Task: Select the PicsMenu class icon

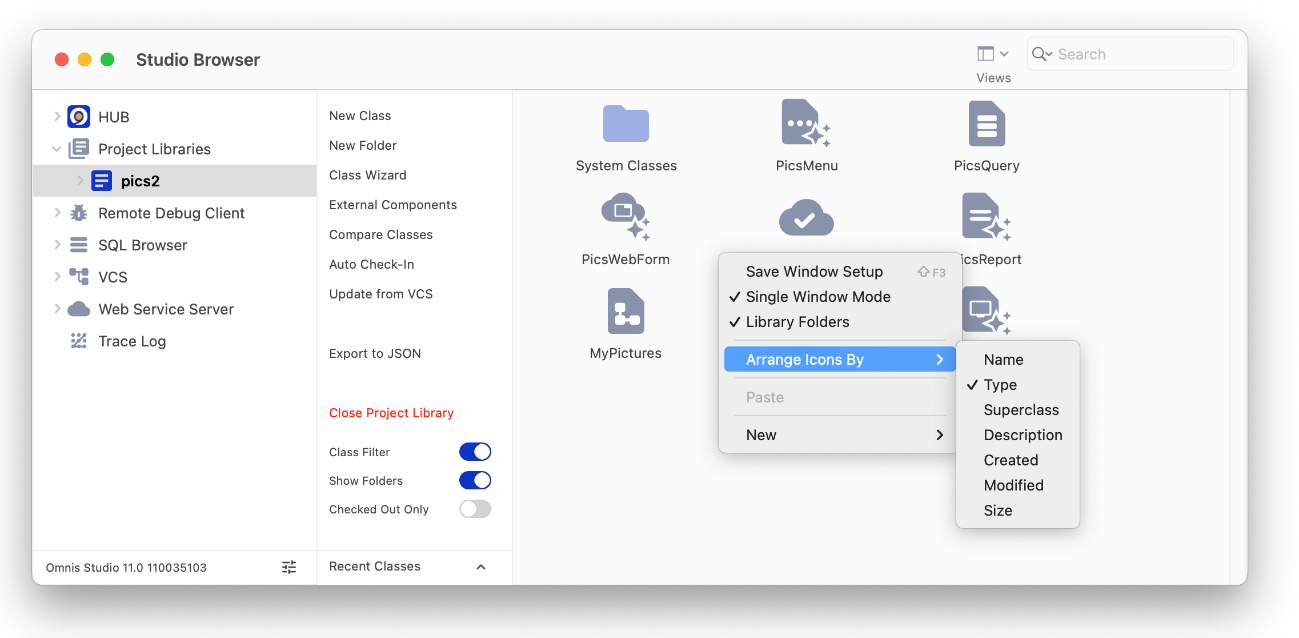Action: click(805, 124)
